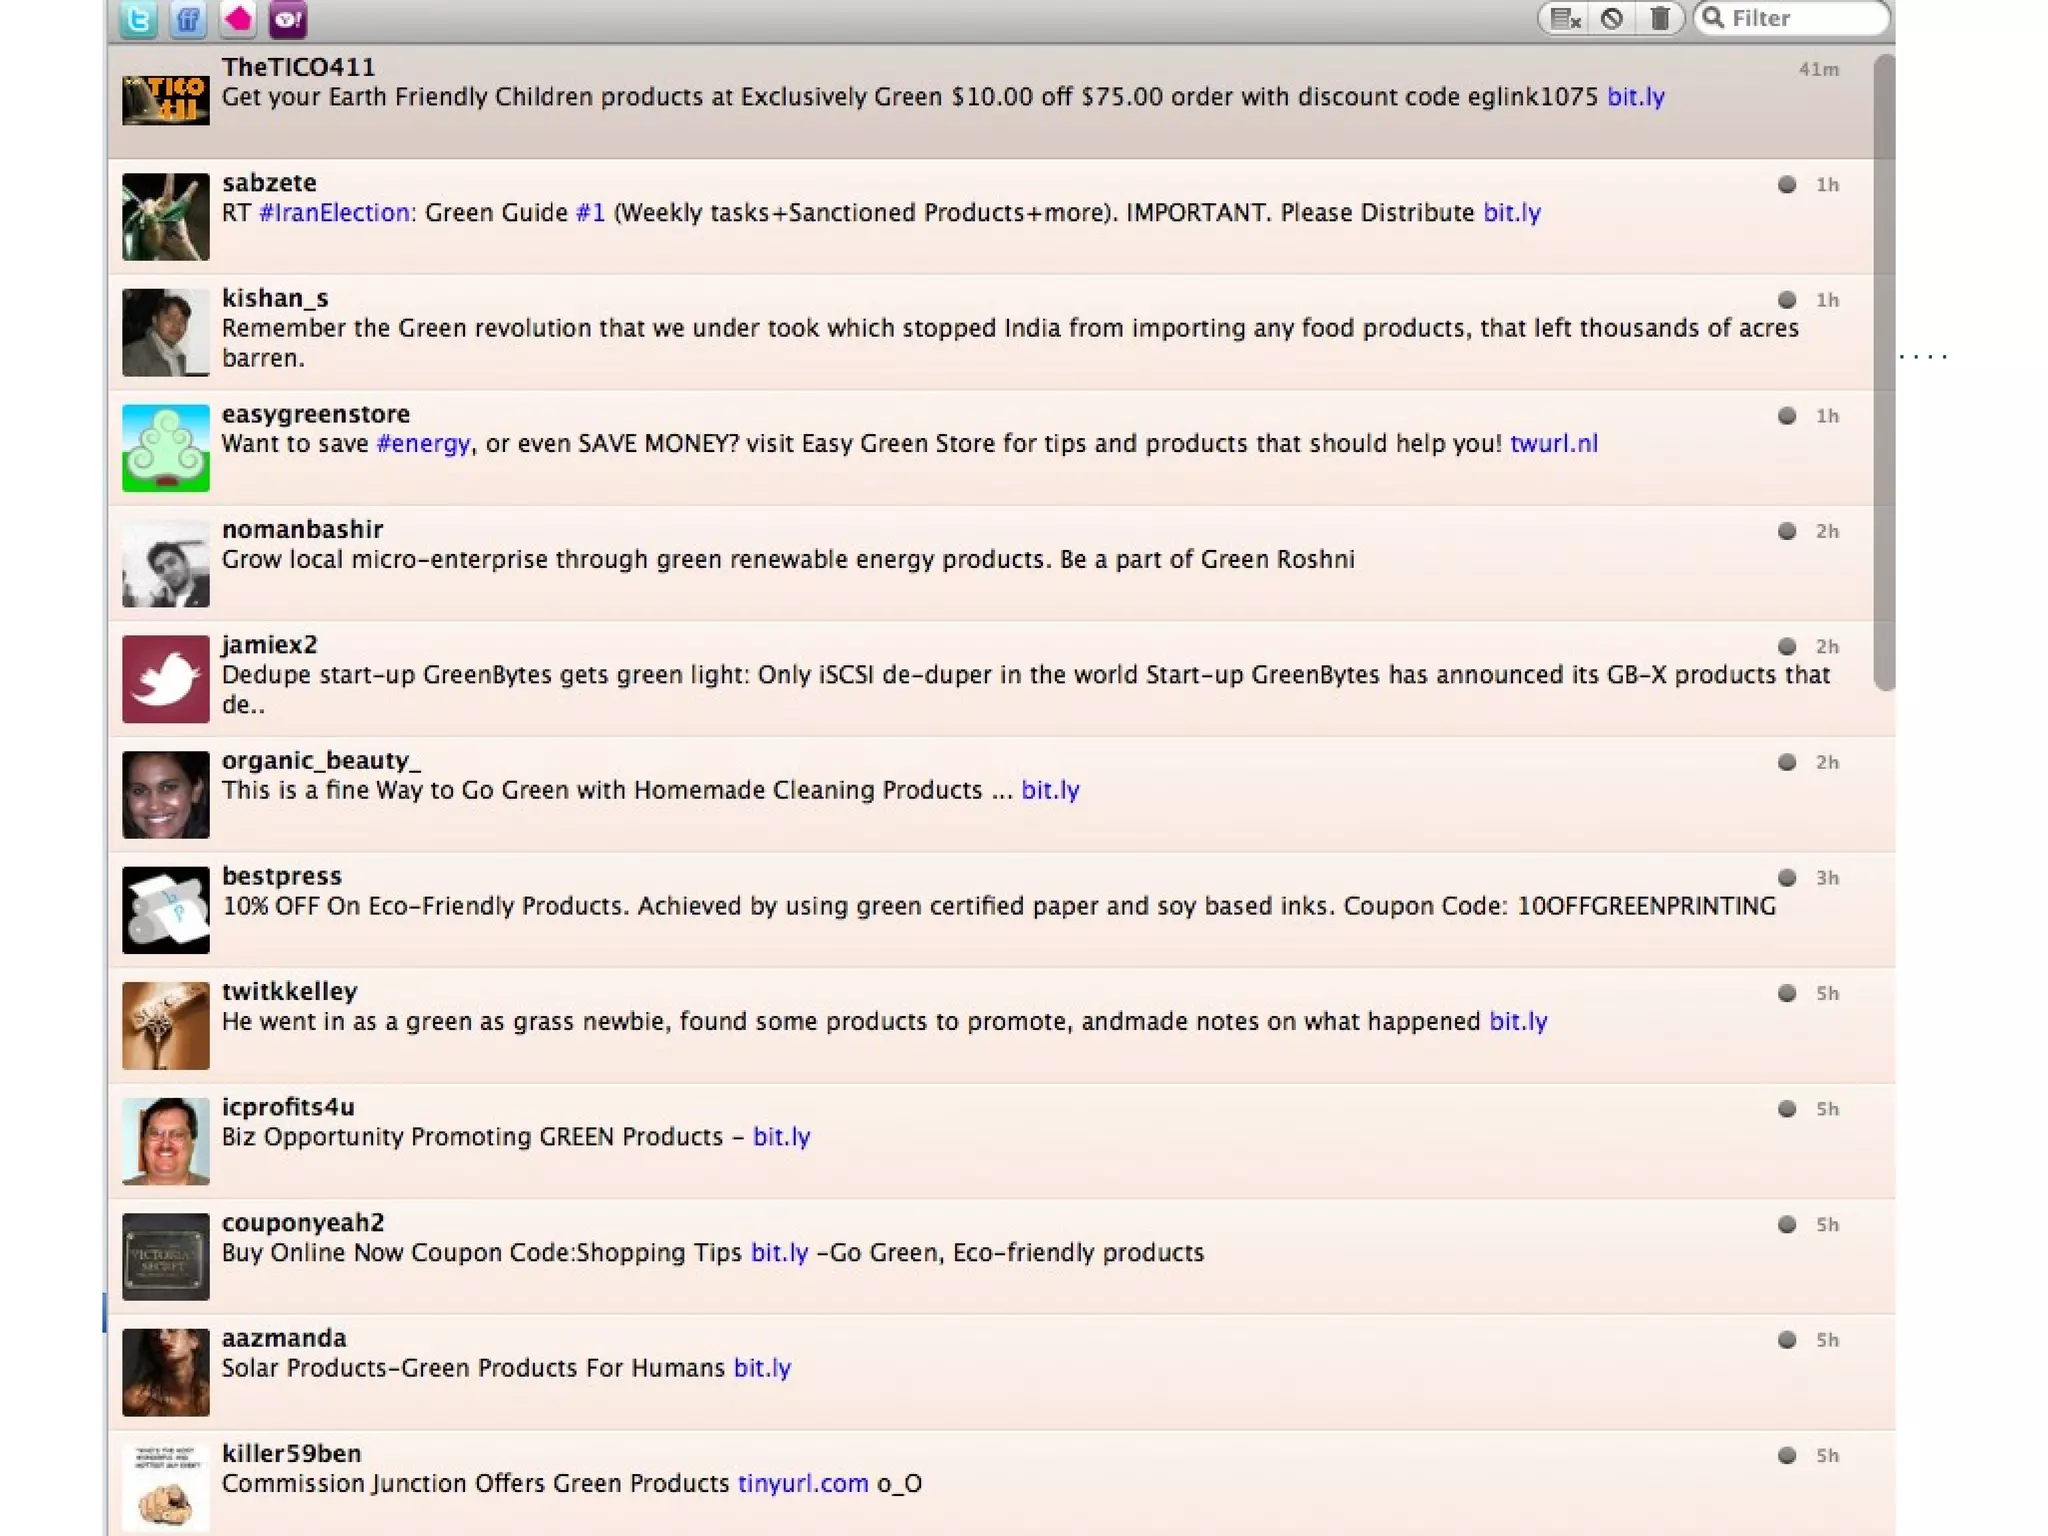Click the clear list toolbar icon

pyautogui.click(x=1565, y=18)
